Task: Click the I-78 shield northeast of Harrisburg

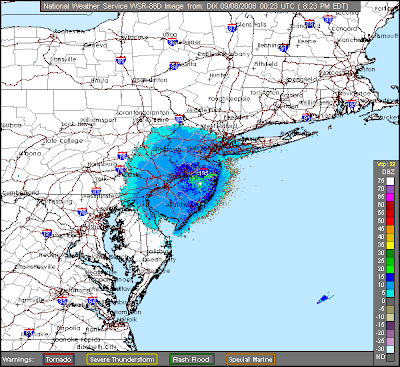Action: (123, 155)
